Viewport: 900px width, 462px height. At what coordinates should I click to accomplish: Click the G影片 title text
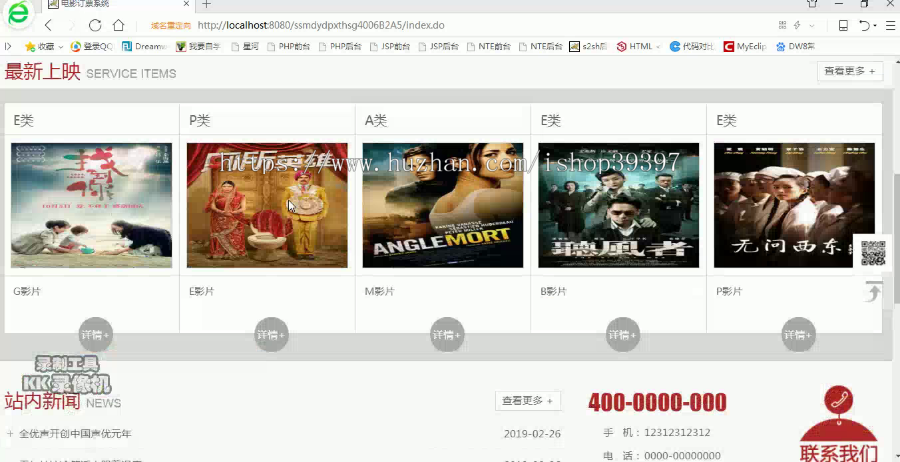tap(27, 292)
